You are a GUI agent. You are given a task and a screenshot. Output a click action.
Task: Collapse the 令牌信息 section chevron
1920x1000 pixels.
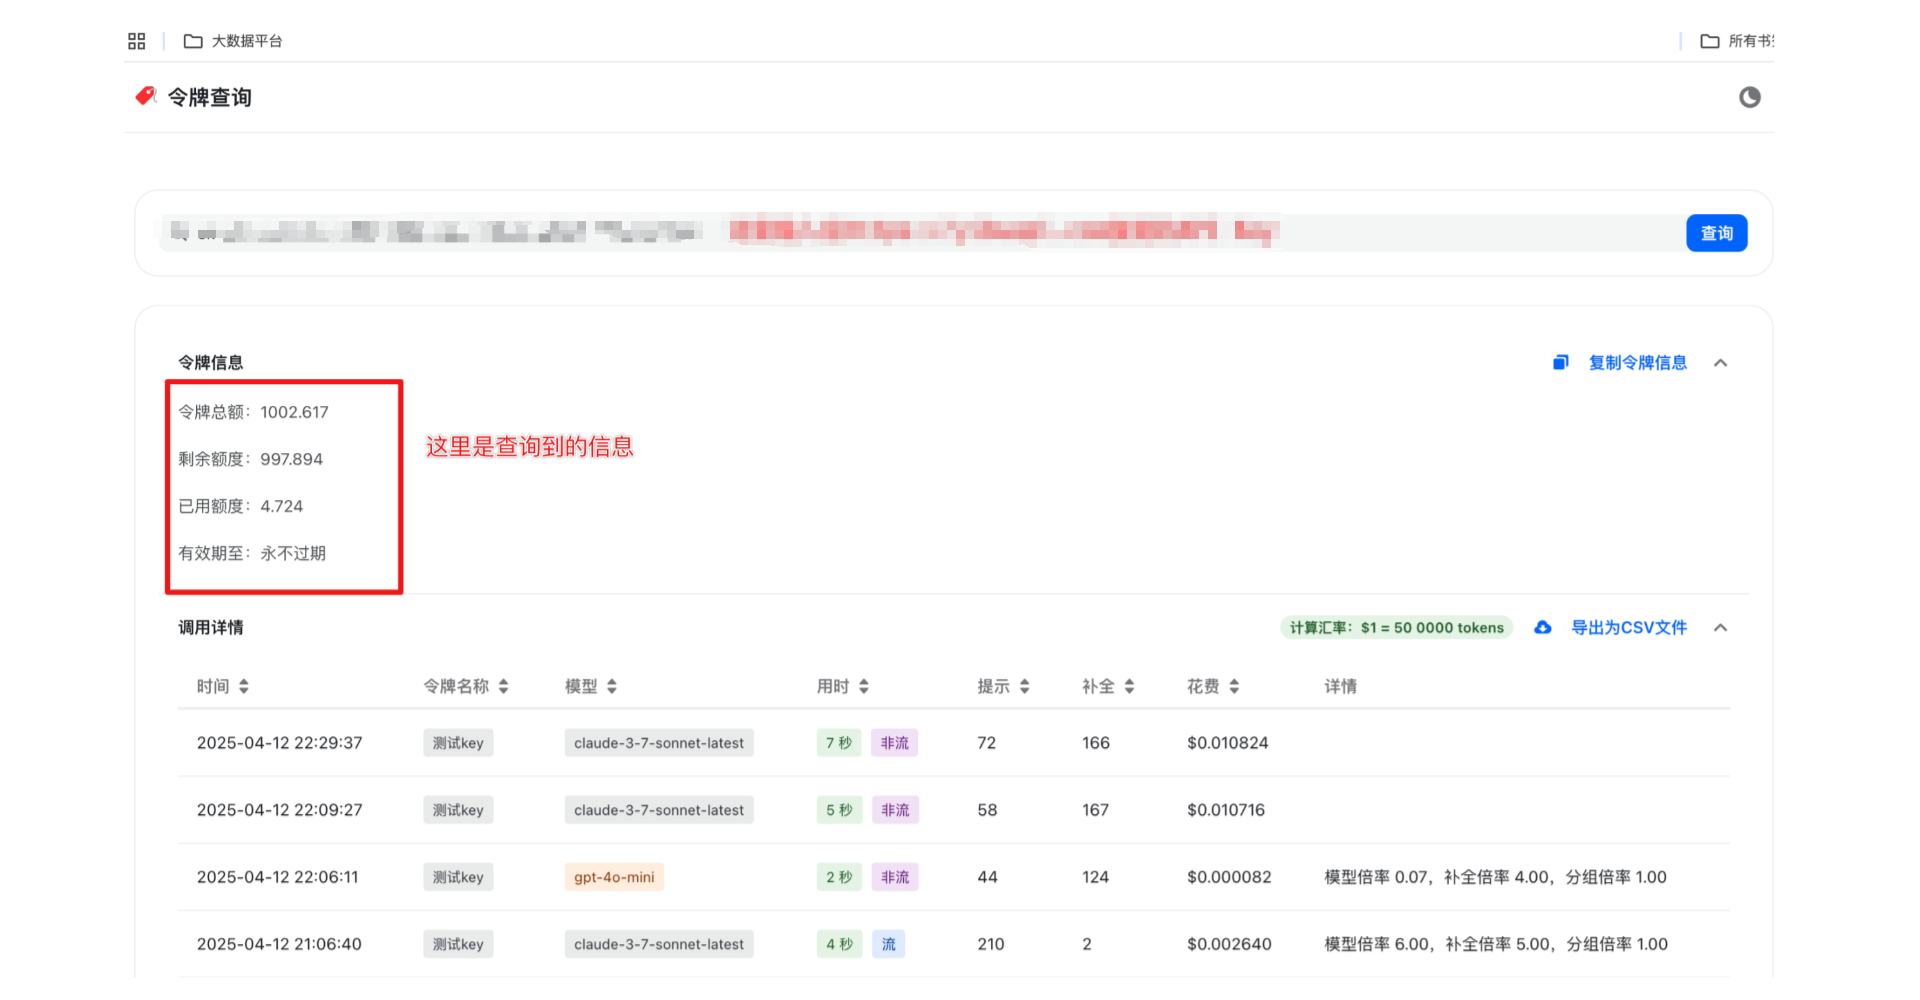[x=1720, y=363]
